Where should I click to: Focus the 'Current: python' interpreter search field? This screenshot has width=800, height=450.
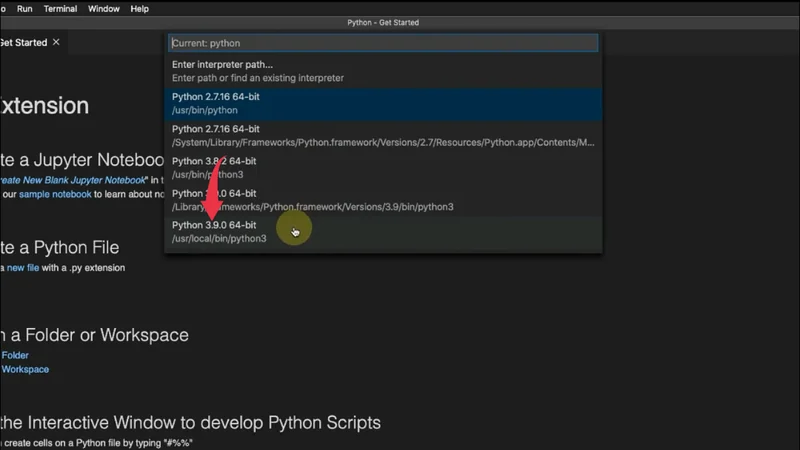pyautogui.click(x=383, y=43)
